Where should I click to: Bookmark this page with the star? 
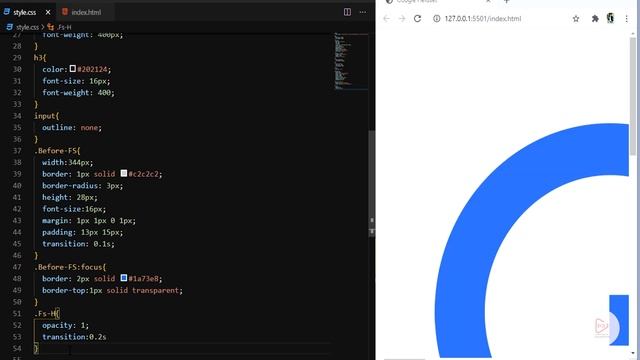pyautogui.click(x=576, y=19)
